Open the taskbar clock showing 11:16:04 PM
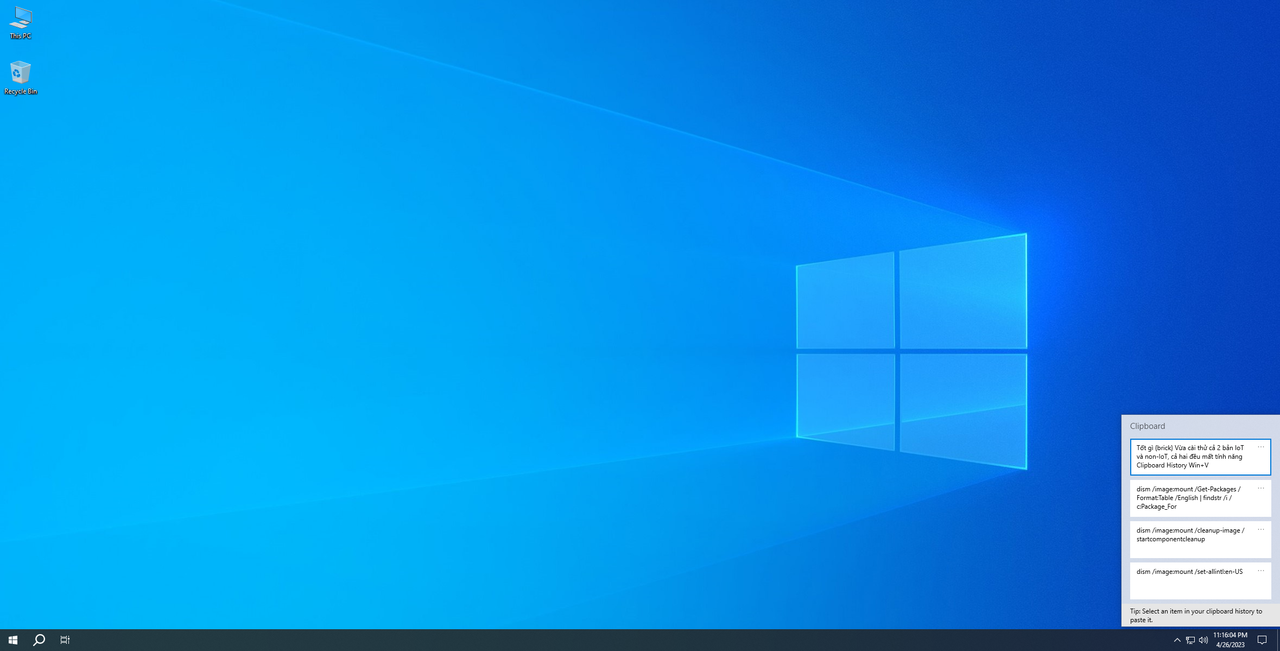The image size is (1280, 651). (x=1230, y=640)
